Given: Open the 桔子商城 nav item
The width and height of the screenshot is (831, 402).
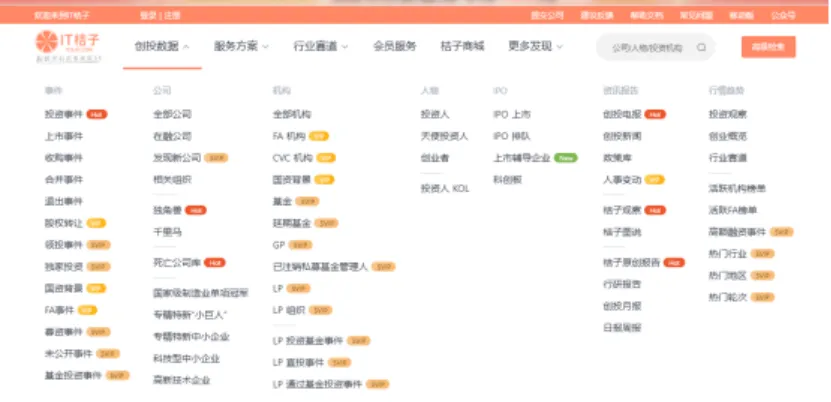Looking at the screenshot, I should pos(462,47).
